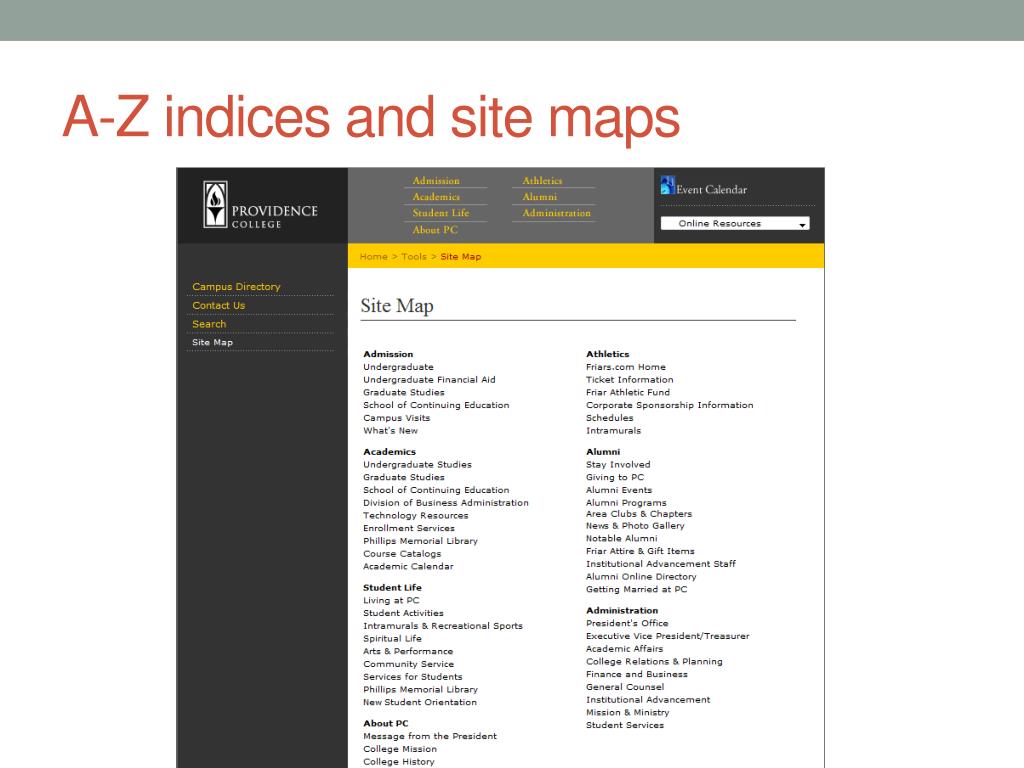Open General Counsel link
This screenshot has width=1024, height=768.
pos(625,687)
